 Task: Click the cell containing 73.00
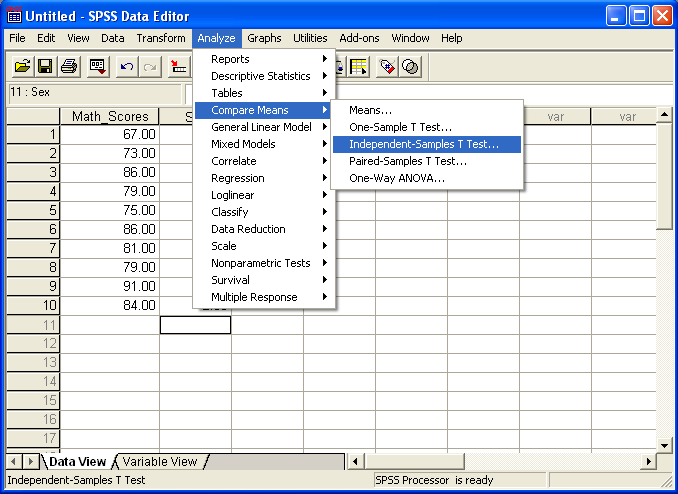(109, 153)
